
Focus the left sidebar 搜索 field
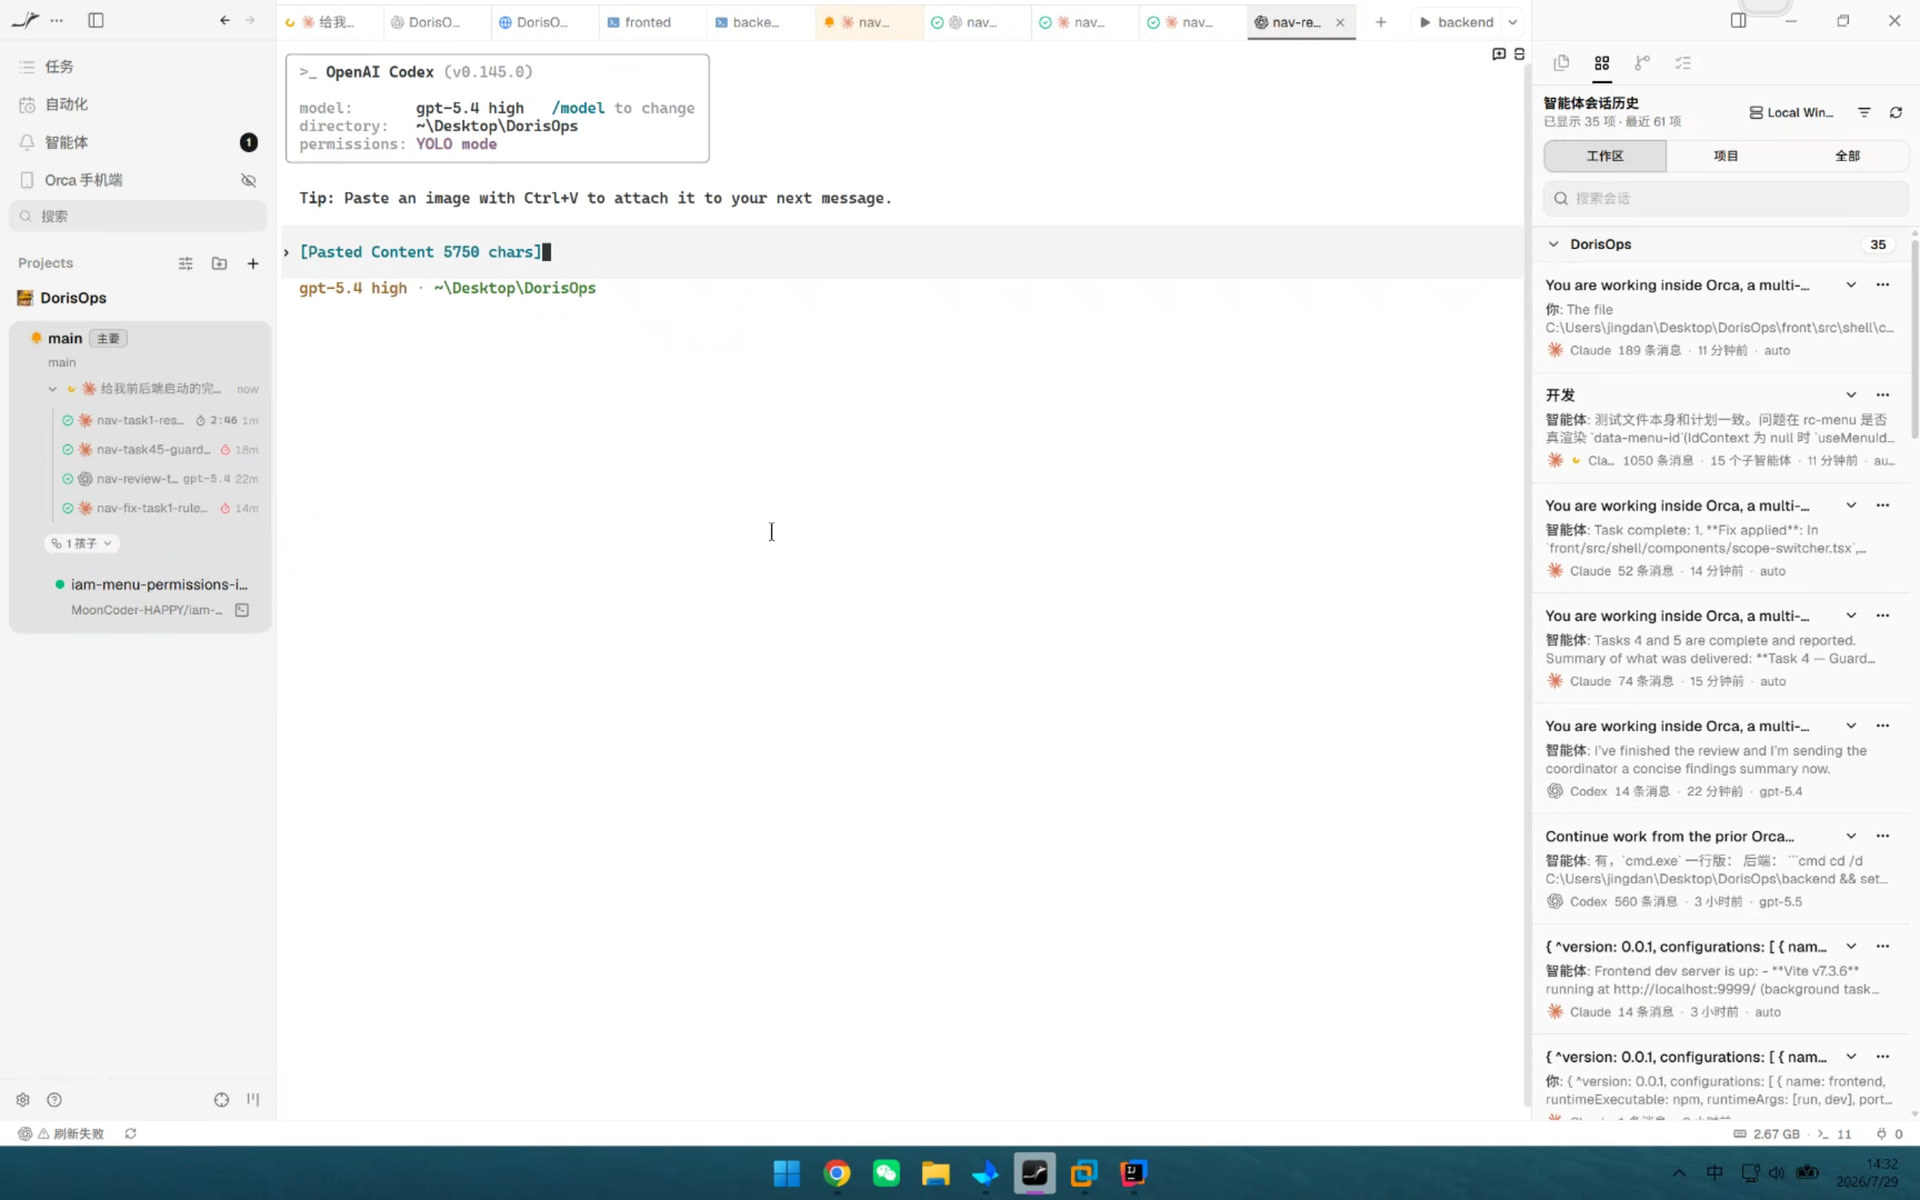coord(138,216)
